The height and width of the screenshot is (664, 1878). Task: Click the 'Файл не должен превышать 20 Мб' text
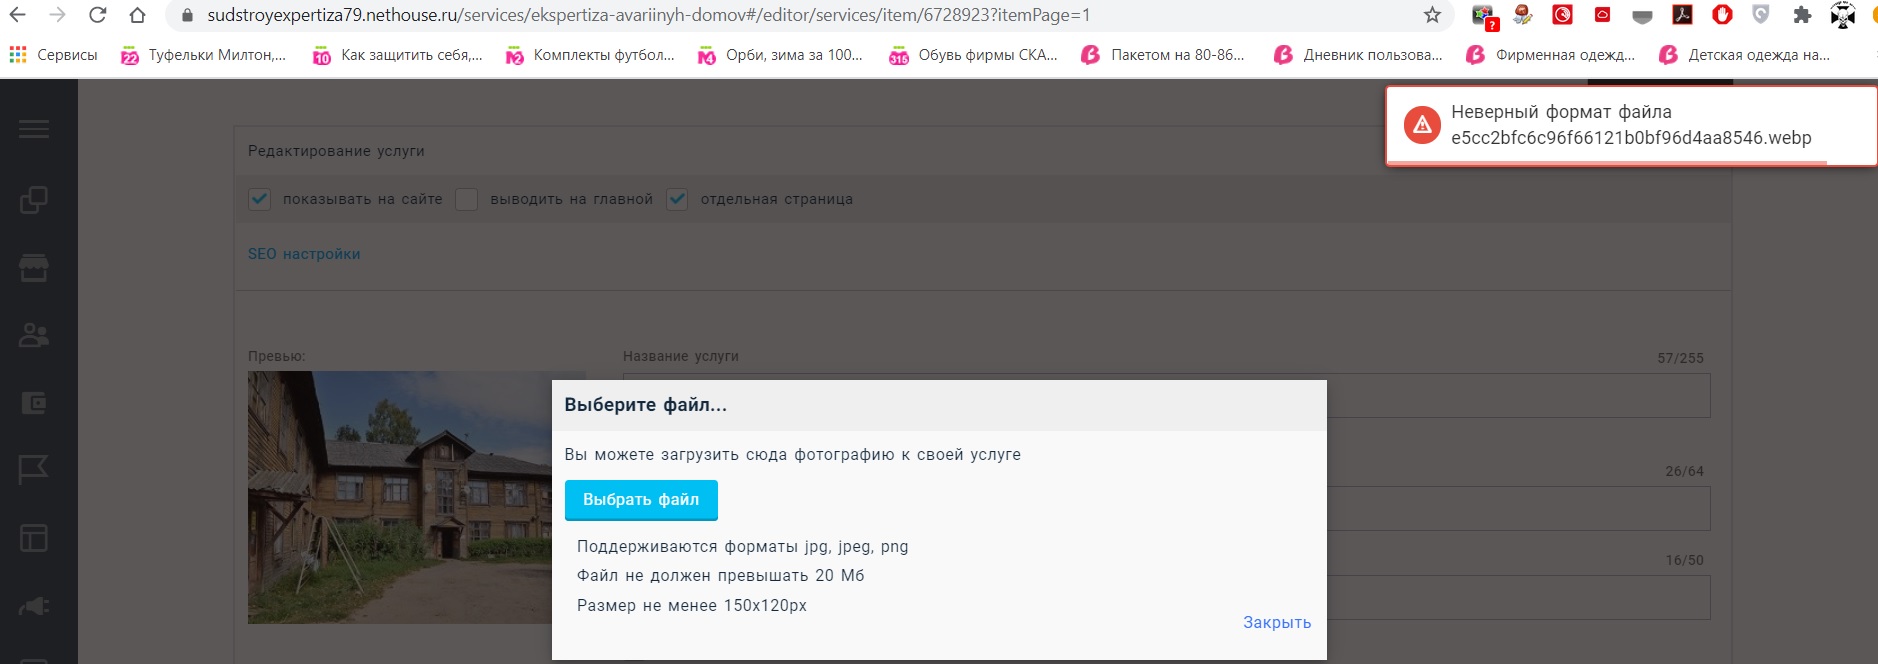tap(721, 576)
